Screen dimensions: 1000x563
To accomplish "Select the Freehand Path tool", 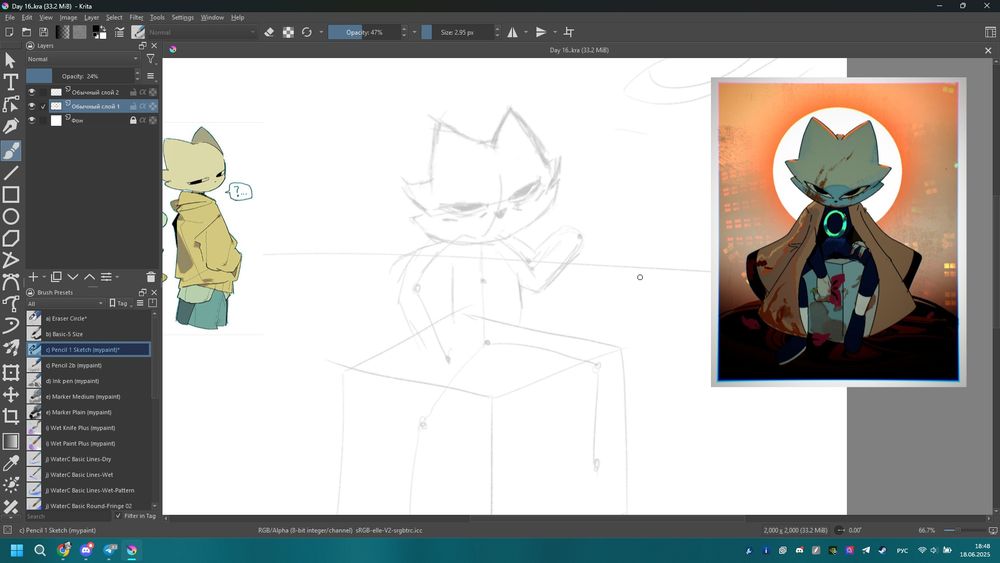I will pyautogui.click(x=10, y=303).
